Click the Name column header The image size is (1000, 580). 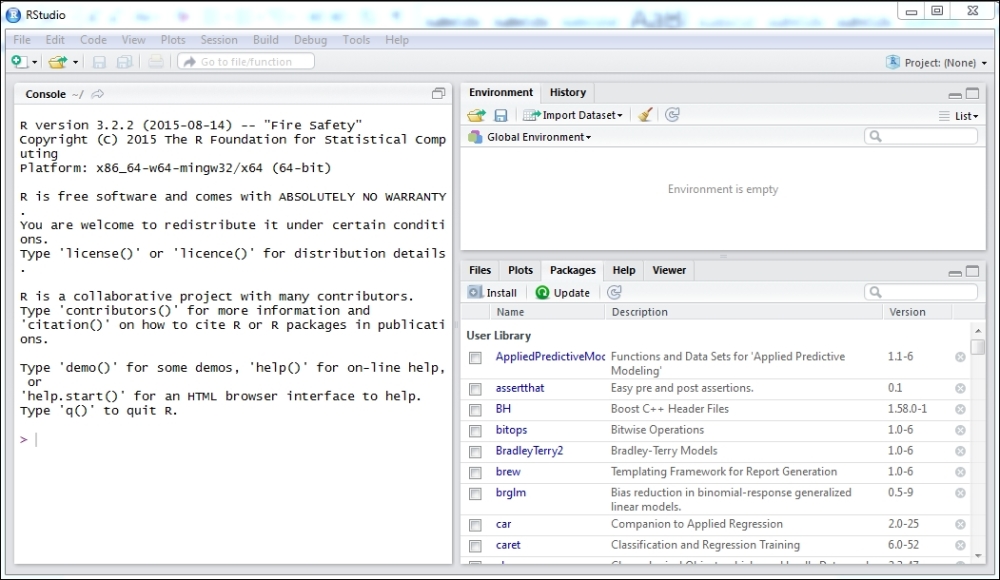[510, 312]
